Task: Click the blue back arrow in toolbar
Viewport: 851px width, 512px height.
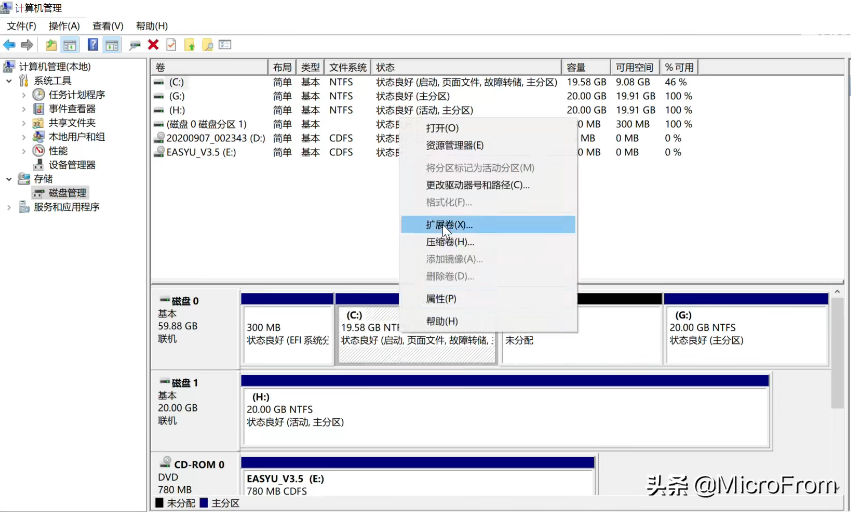Action: click(x=9, y=45)
